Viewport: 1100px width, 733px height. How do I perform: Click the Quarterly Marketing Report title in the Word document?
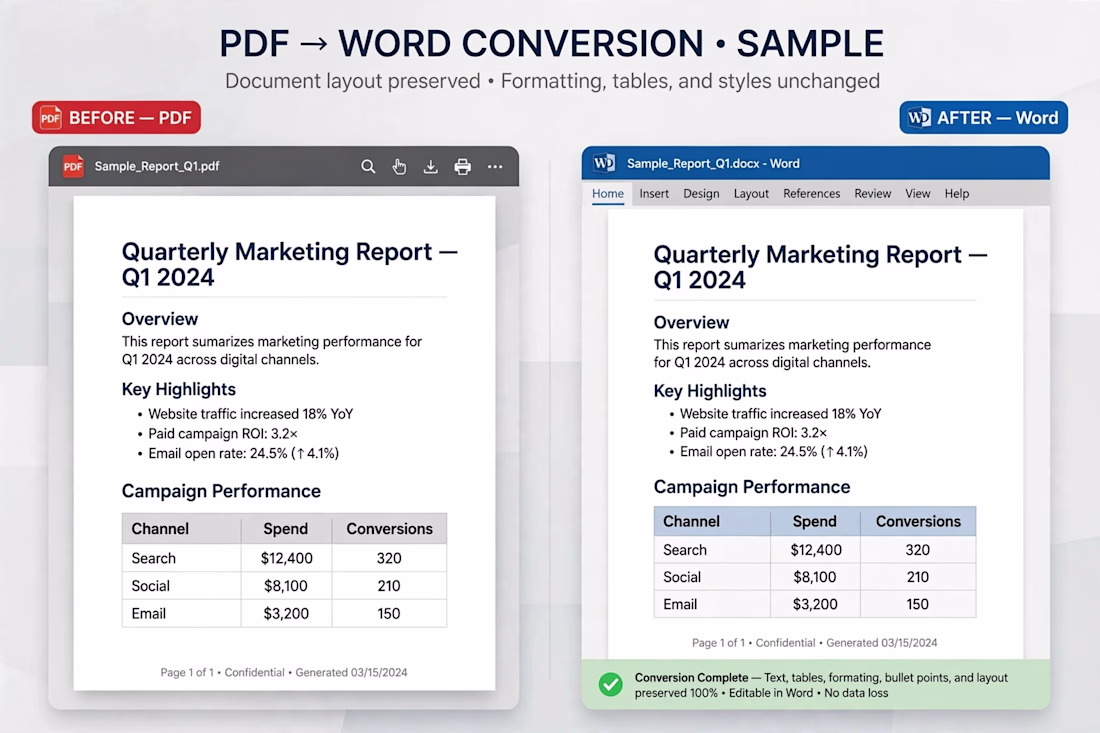pyautogui.click(x=820, y=267)
